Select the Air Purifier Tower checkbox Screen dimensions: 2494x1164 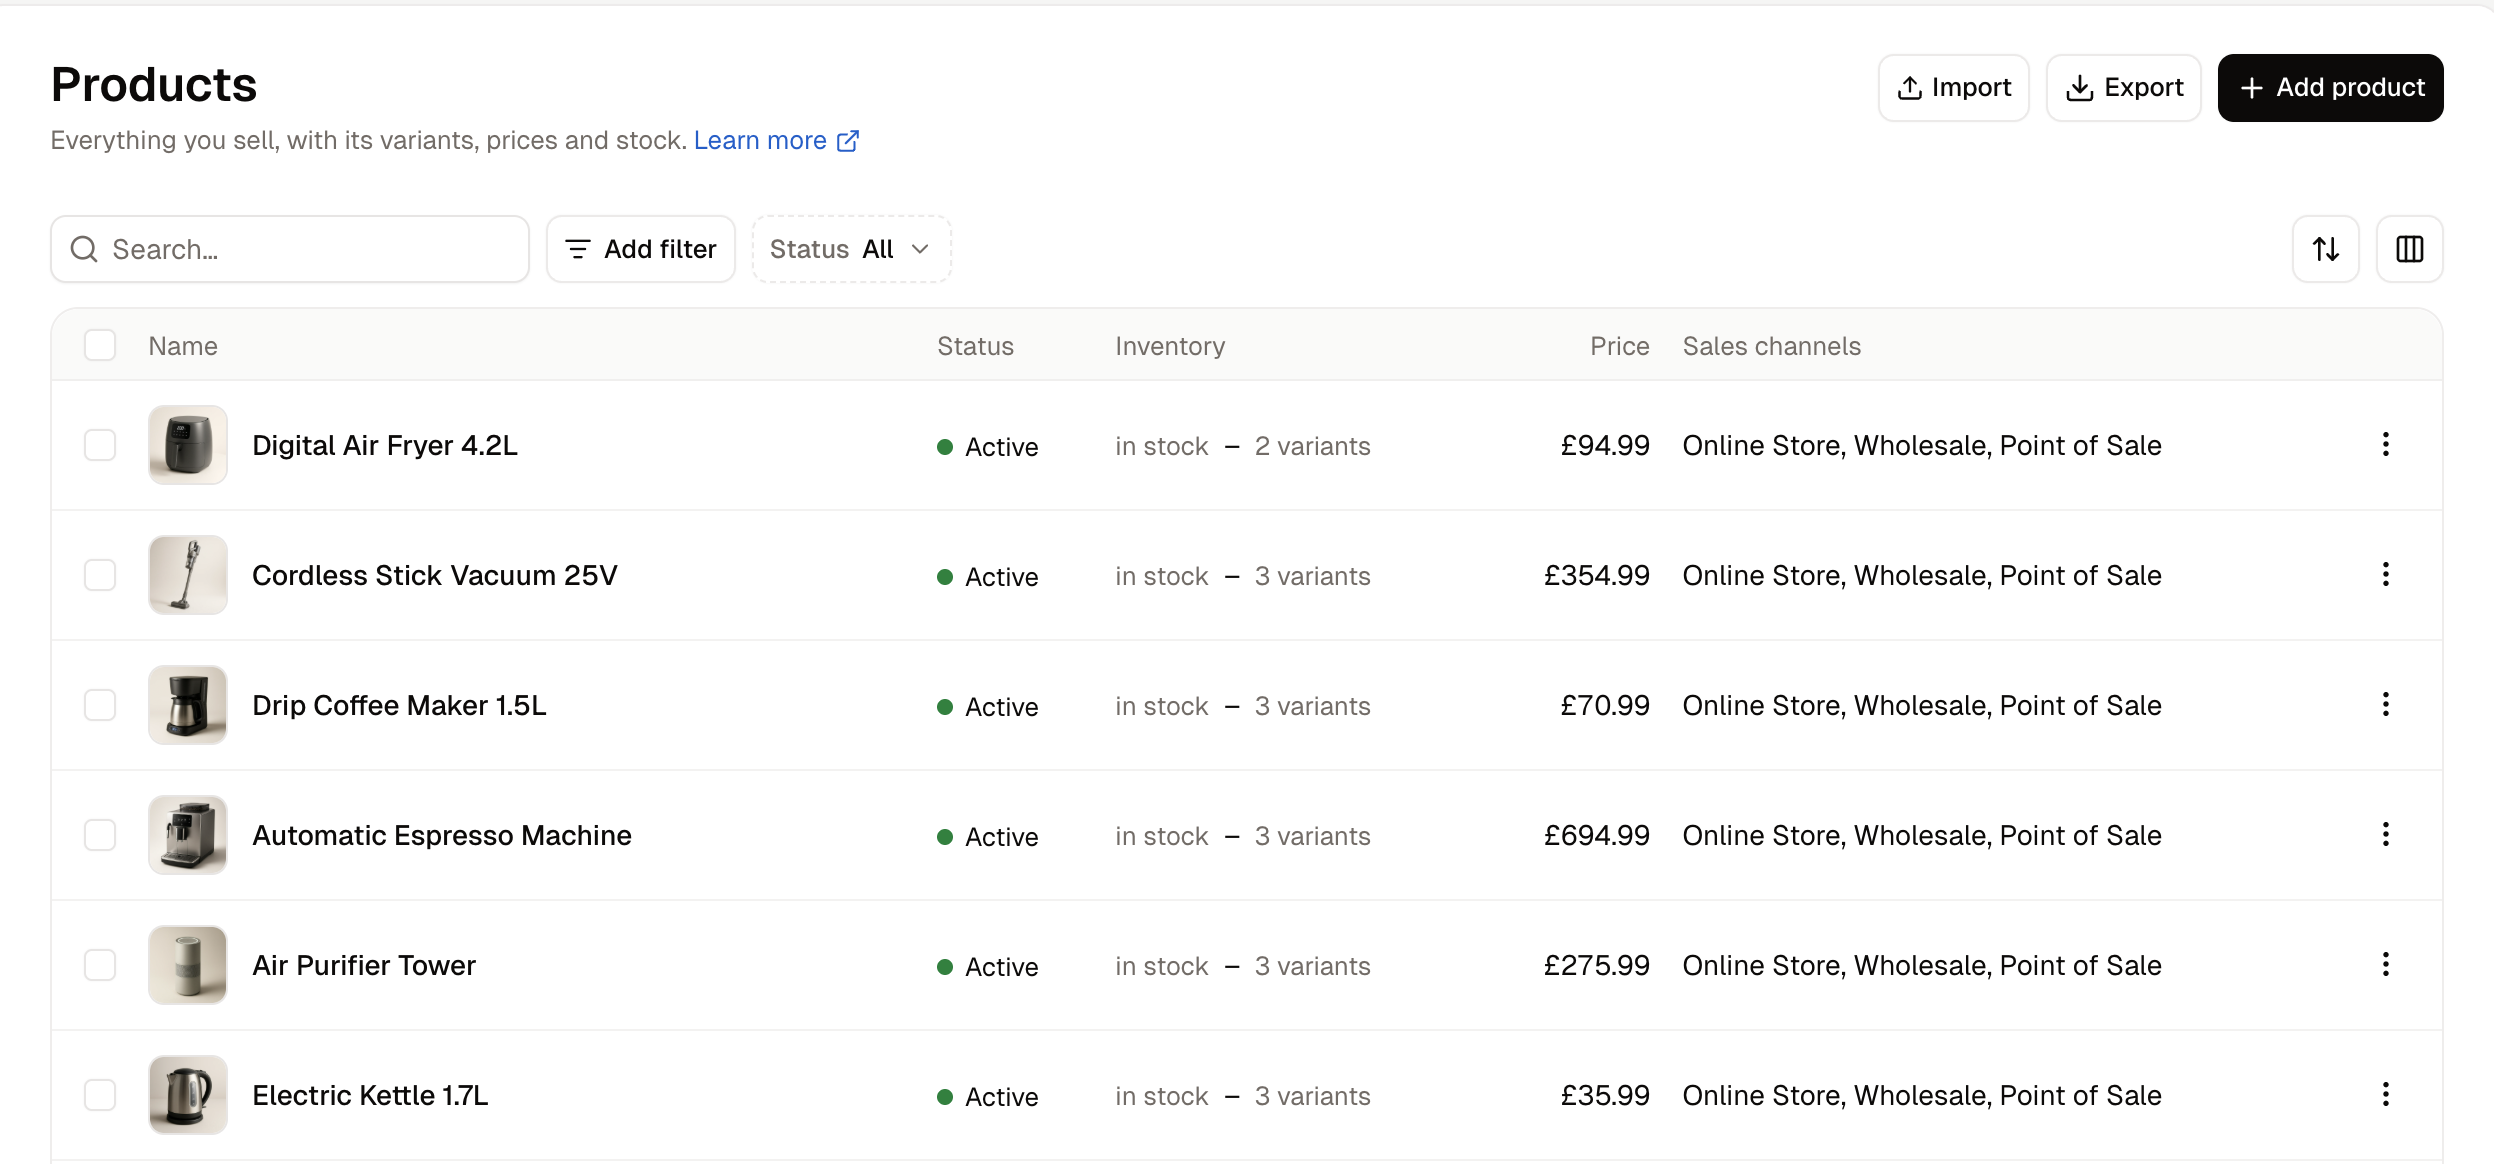[x=100, y=965]
